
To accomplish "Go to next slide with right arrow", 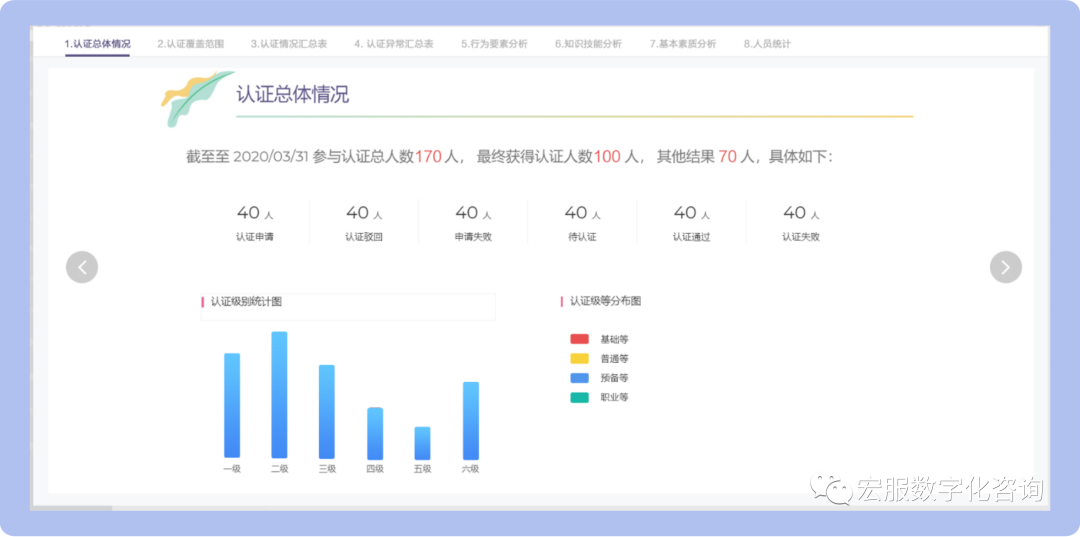I will point(1006,267).
